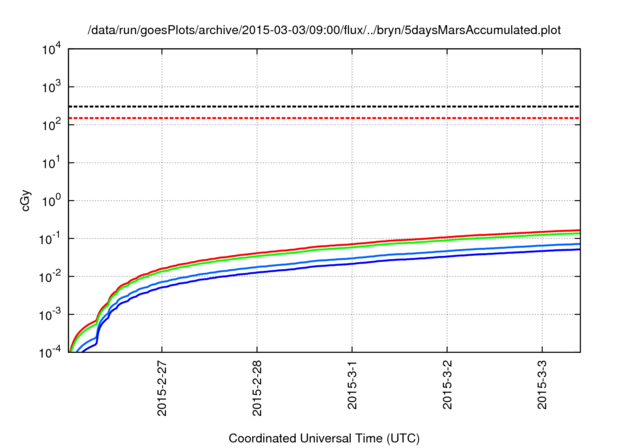This screenshot has width=640, height=448.
Task: Click the plot file path title
Action: coord(324,30)
